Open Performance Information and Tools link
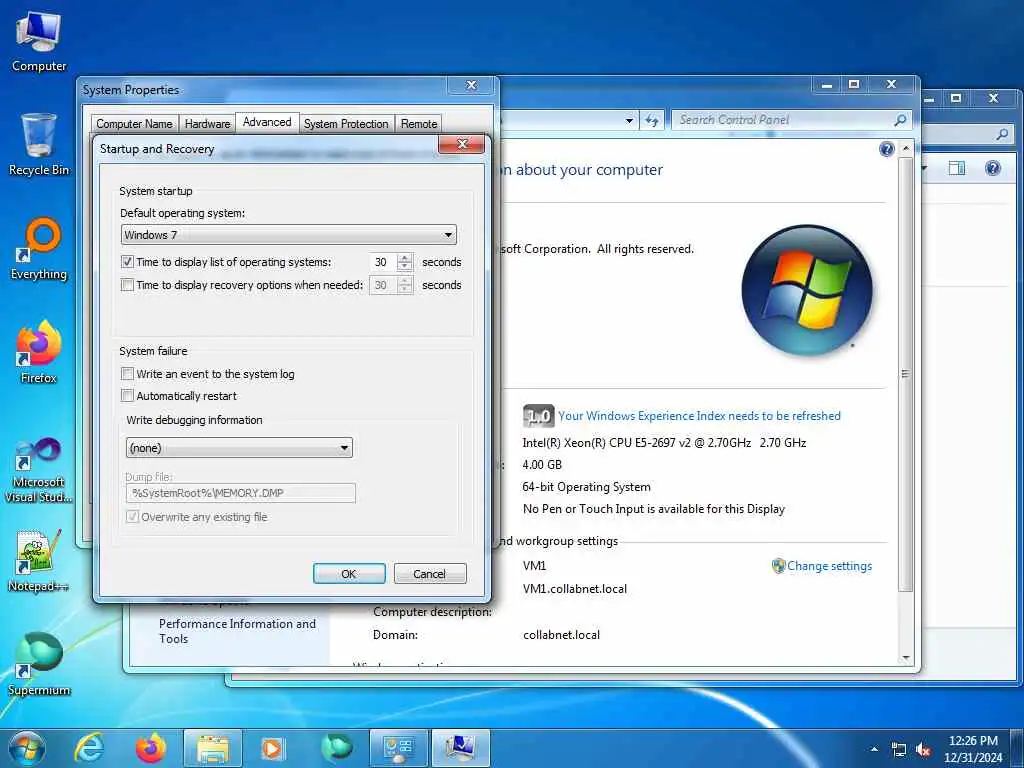The width and height of the screenshot is (1024, 768). [x=237, y=631]
